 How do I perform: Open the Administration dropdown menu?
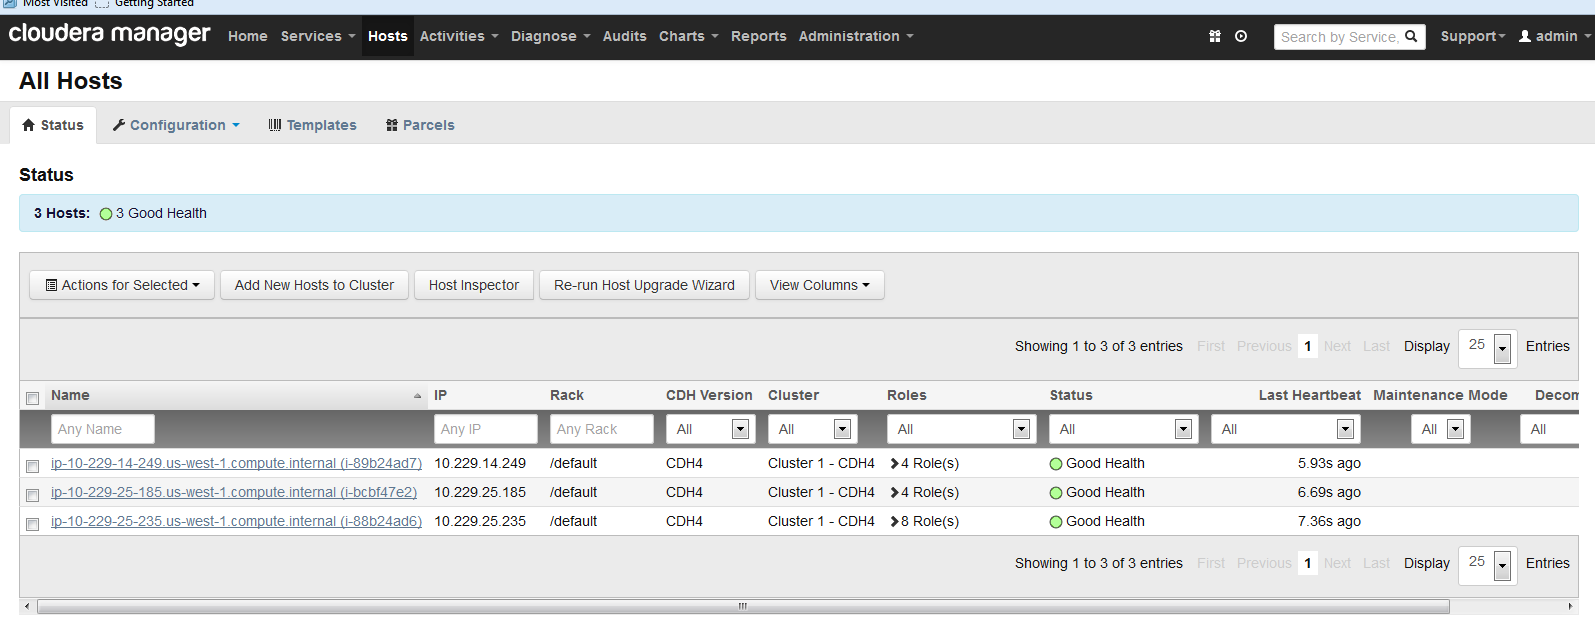coord(856,36)
